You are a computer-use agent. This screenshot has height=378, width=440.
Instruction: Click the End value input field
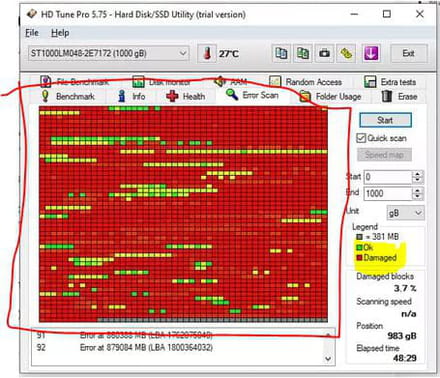pyautogui.click(x=388, y=193)
